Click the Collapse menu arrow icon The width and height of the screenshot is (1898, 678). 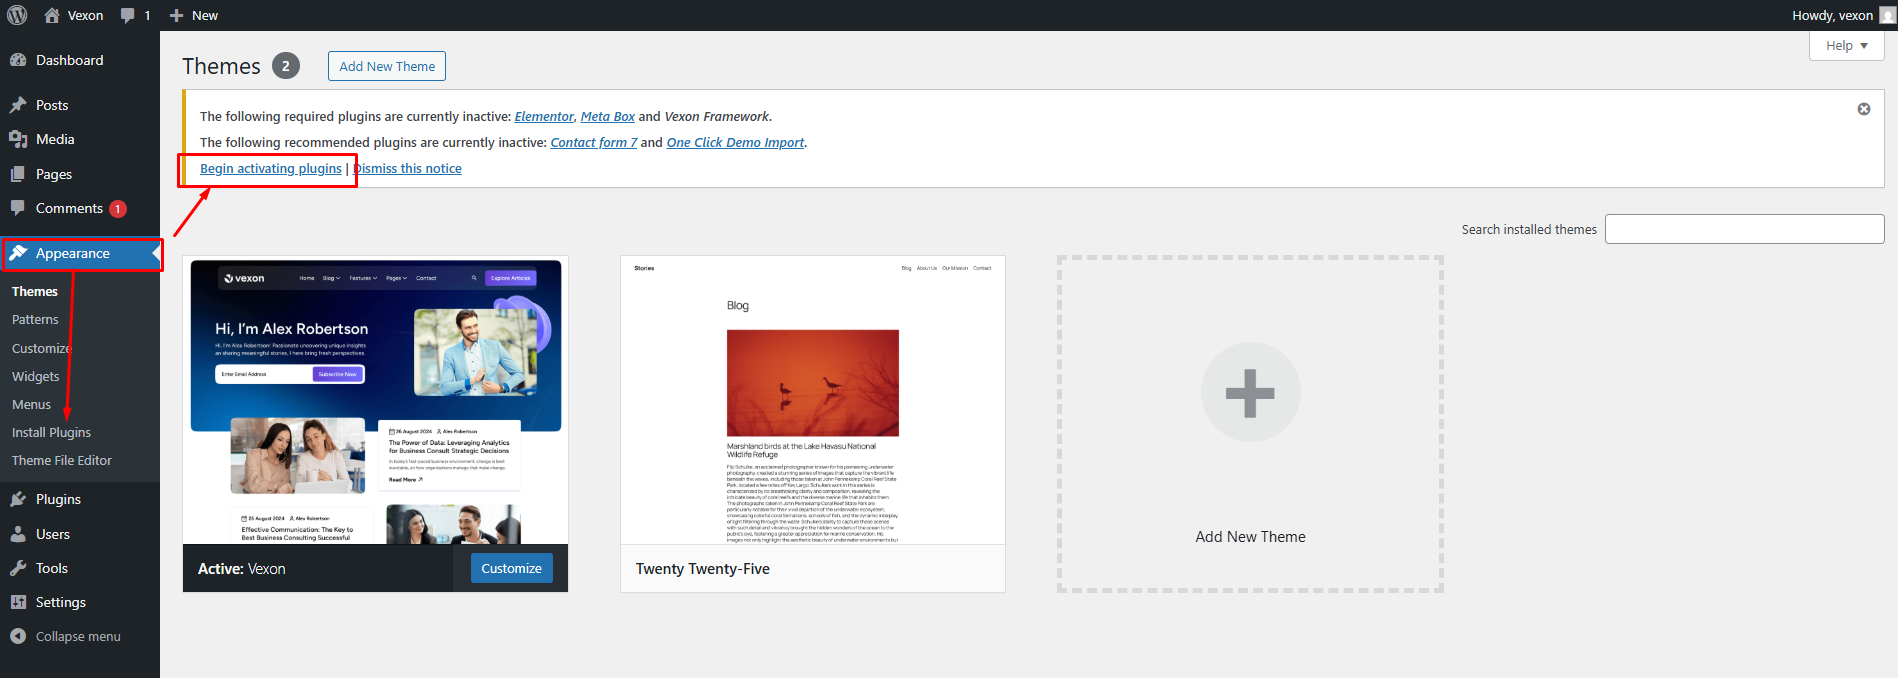coord(18,636)
